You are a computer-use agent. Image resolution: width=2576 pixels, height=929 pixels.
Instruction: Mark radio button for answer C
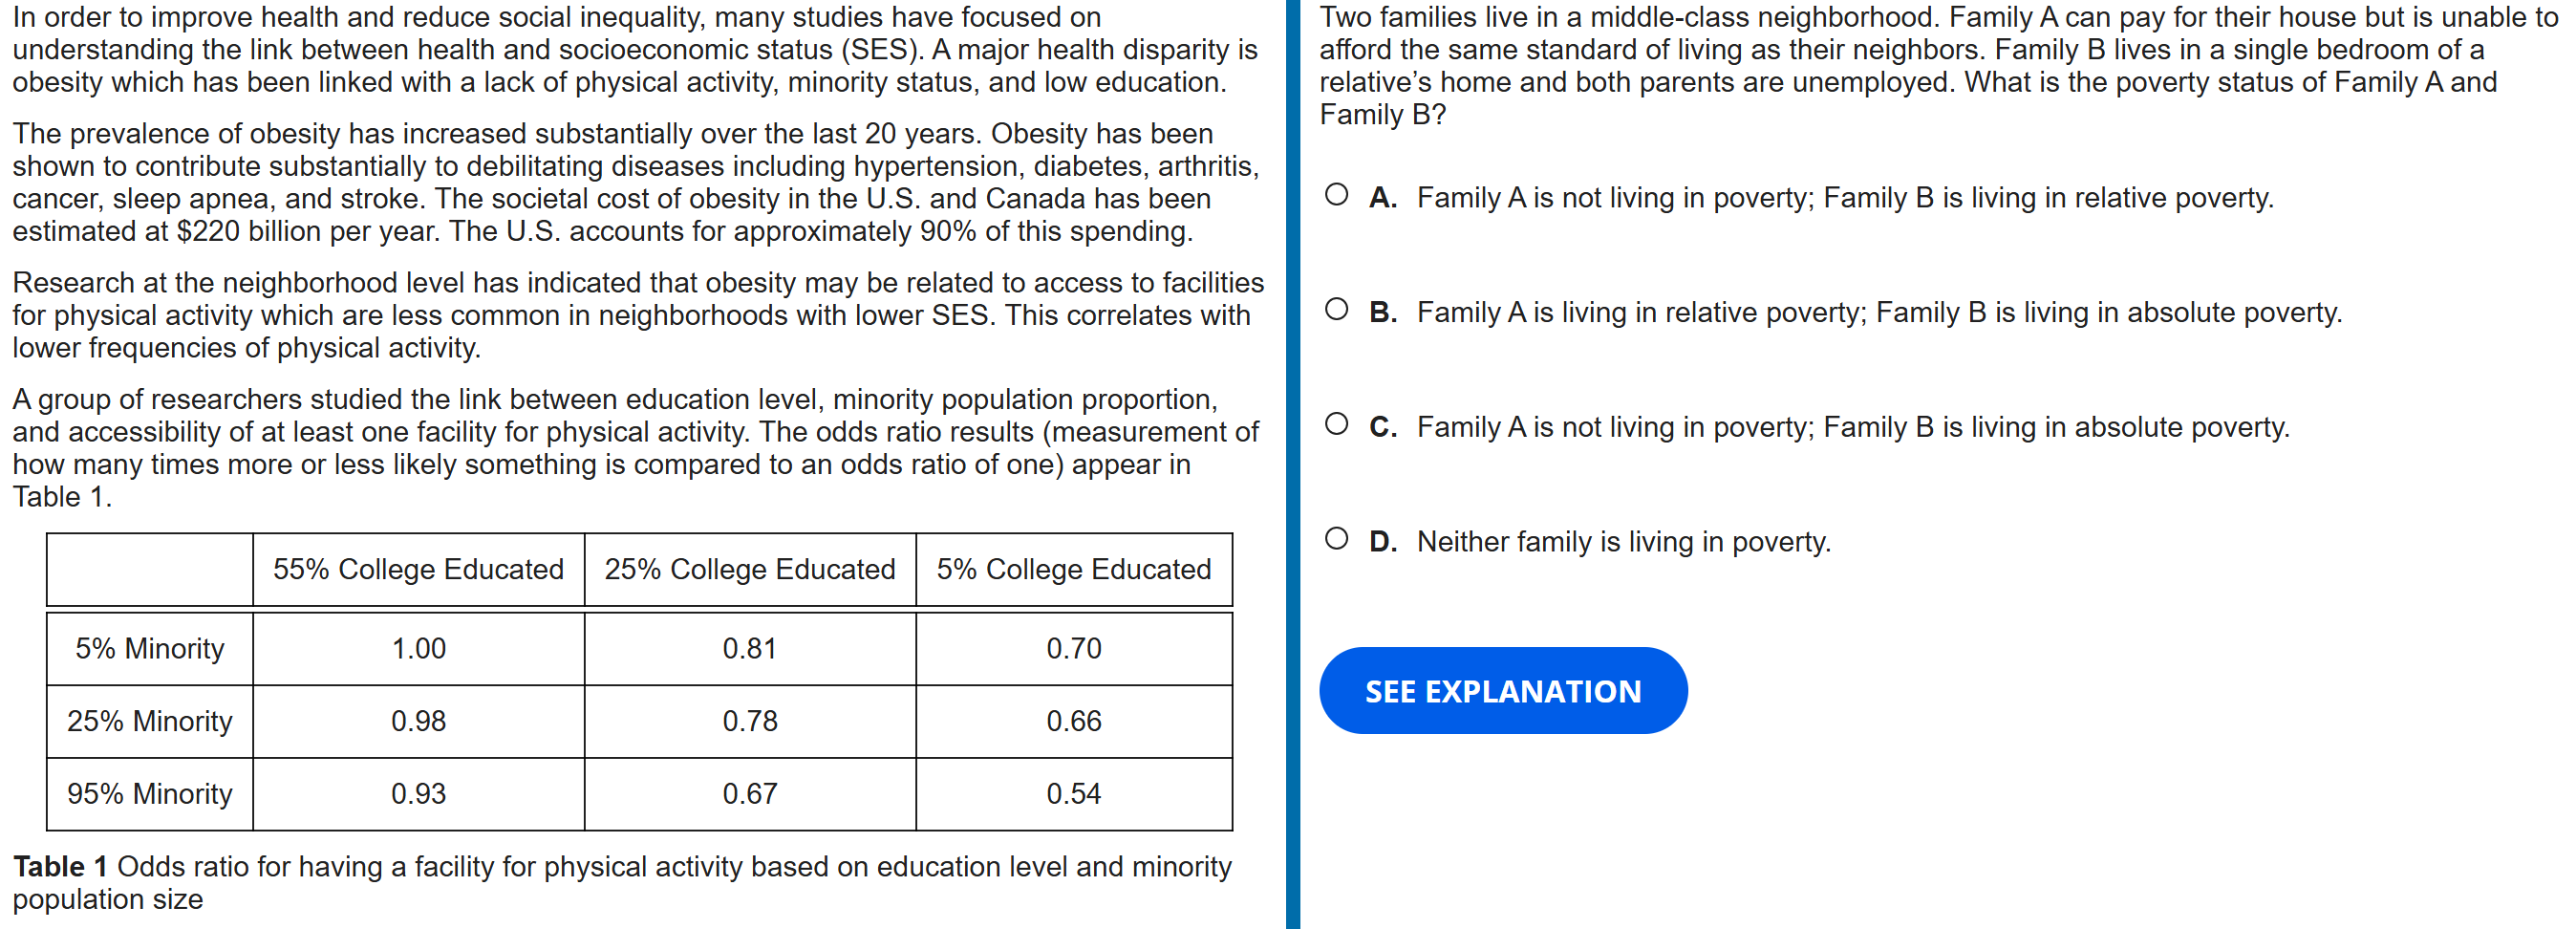[1336, 424]
